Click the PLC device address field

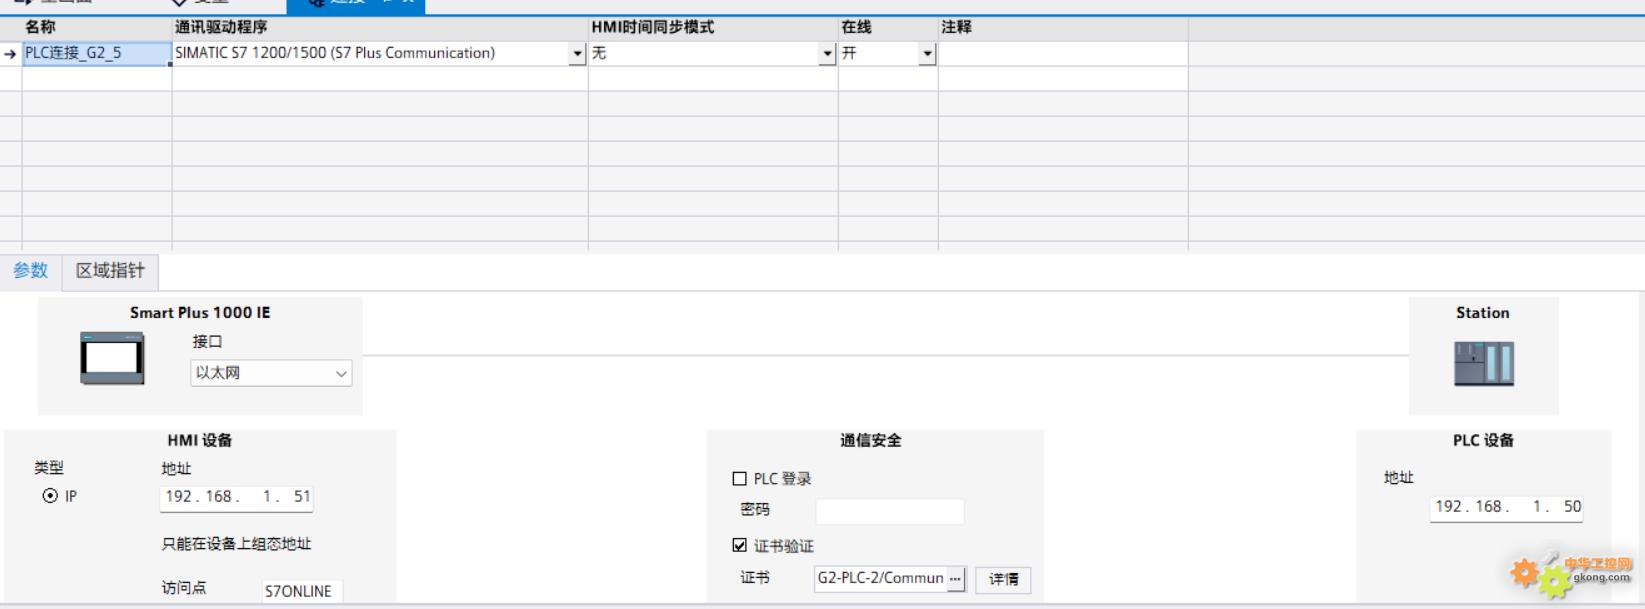tap(1507, 507)
